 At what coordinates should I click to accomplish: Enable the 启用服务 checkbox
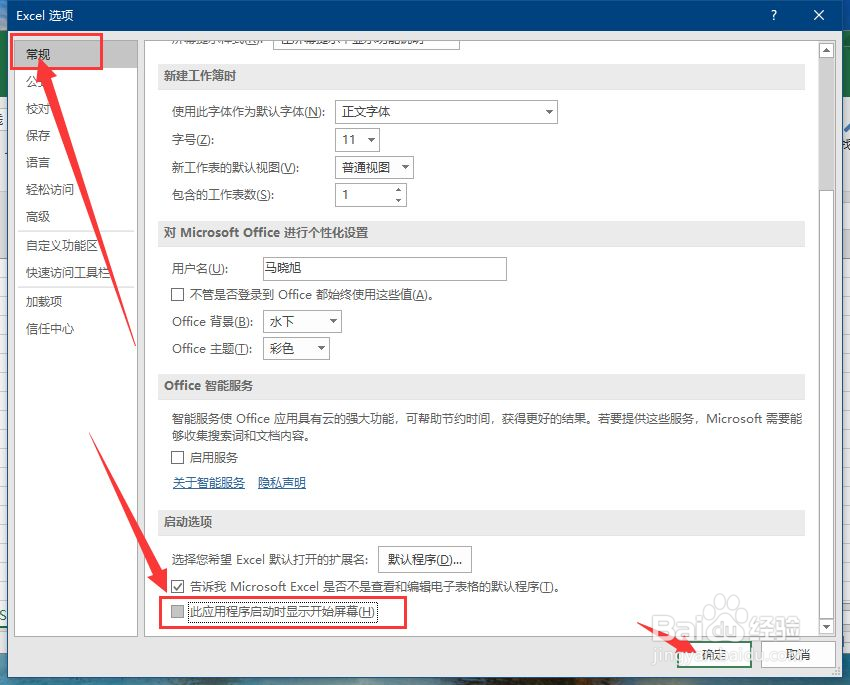tap(177, 457)
